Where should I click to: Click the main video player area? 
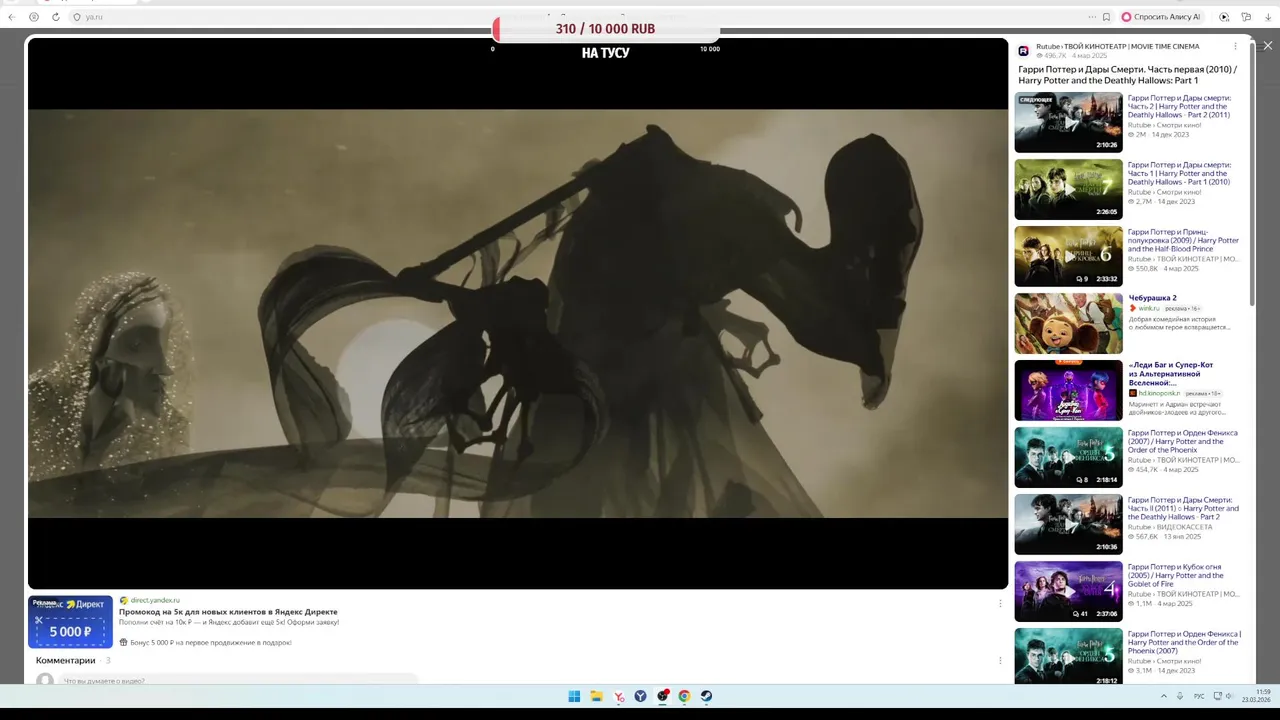[518, 313]
